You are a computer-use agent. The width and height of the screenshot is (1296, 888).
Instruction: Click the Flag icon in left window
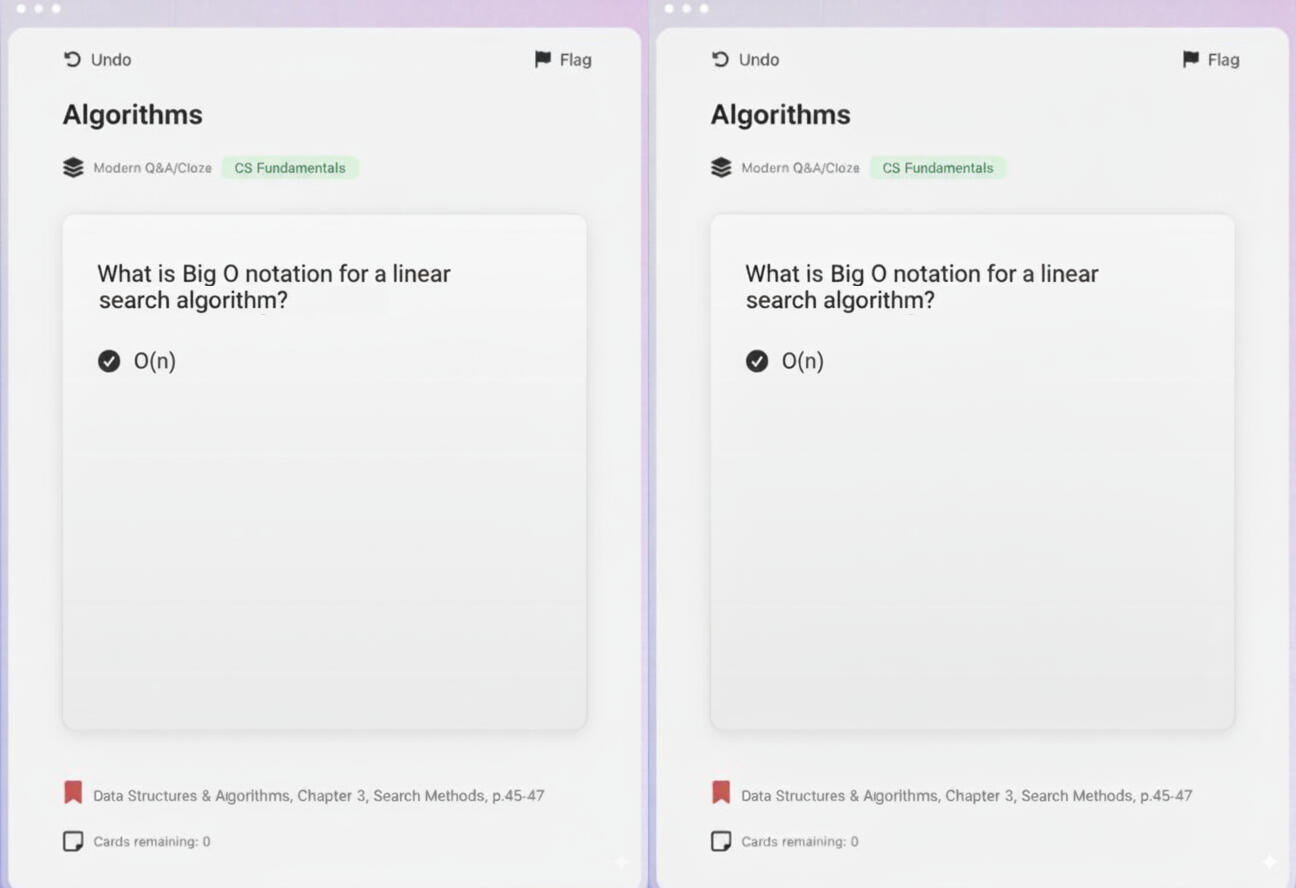543,60
